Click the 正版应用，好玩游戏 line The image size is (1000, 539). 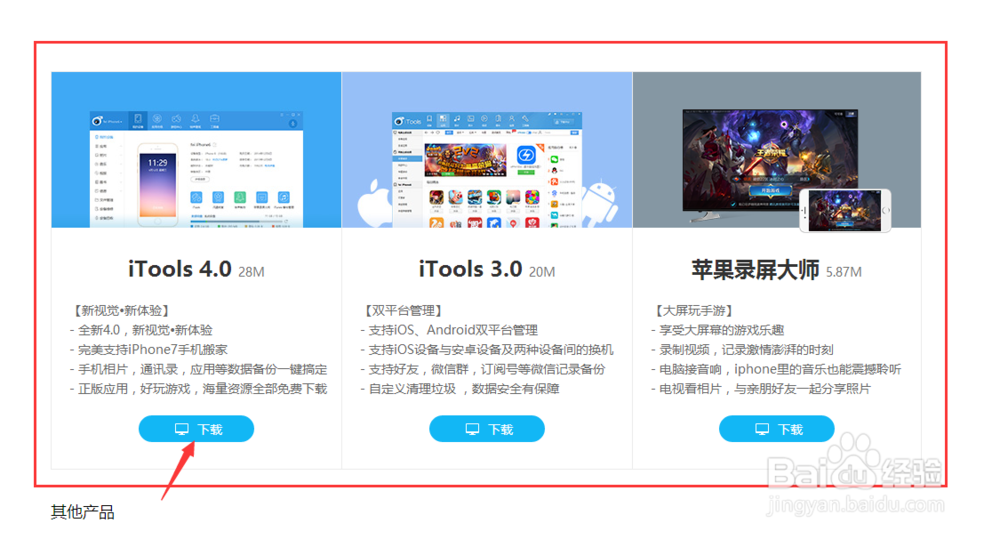tap(198, 389)
